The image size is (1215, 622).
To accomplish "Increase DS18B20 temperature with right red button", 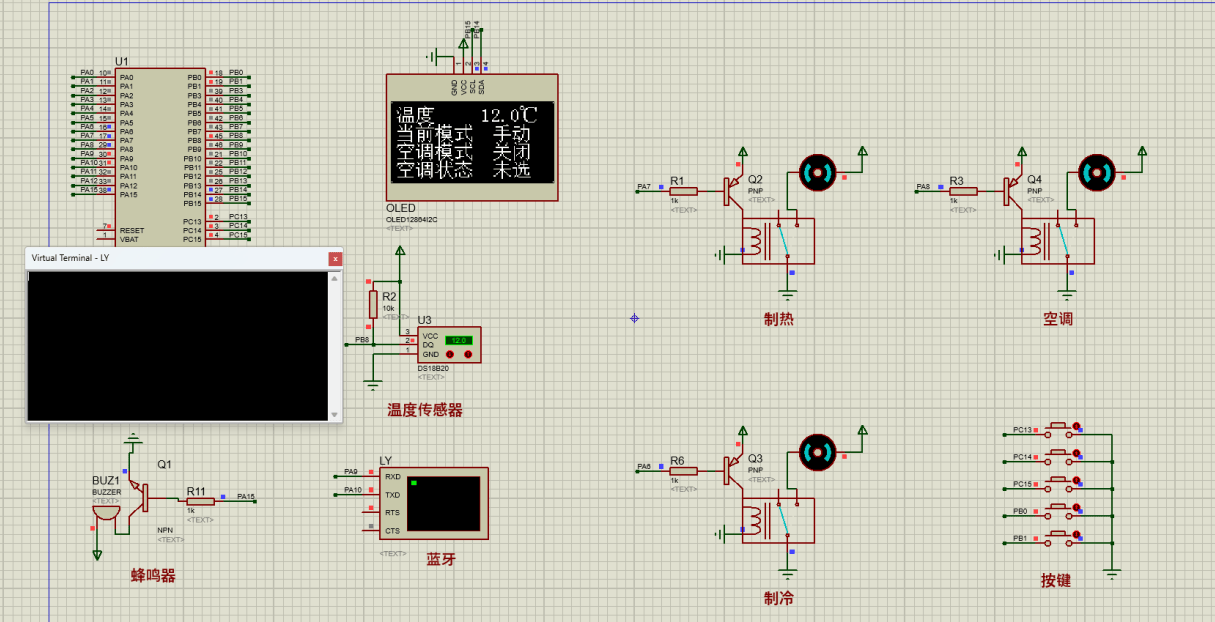I will point(467,354).
